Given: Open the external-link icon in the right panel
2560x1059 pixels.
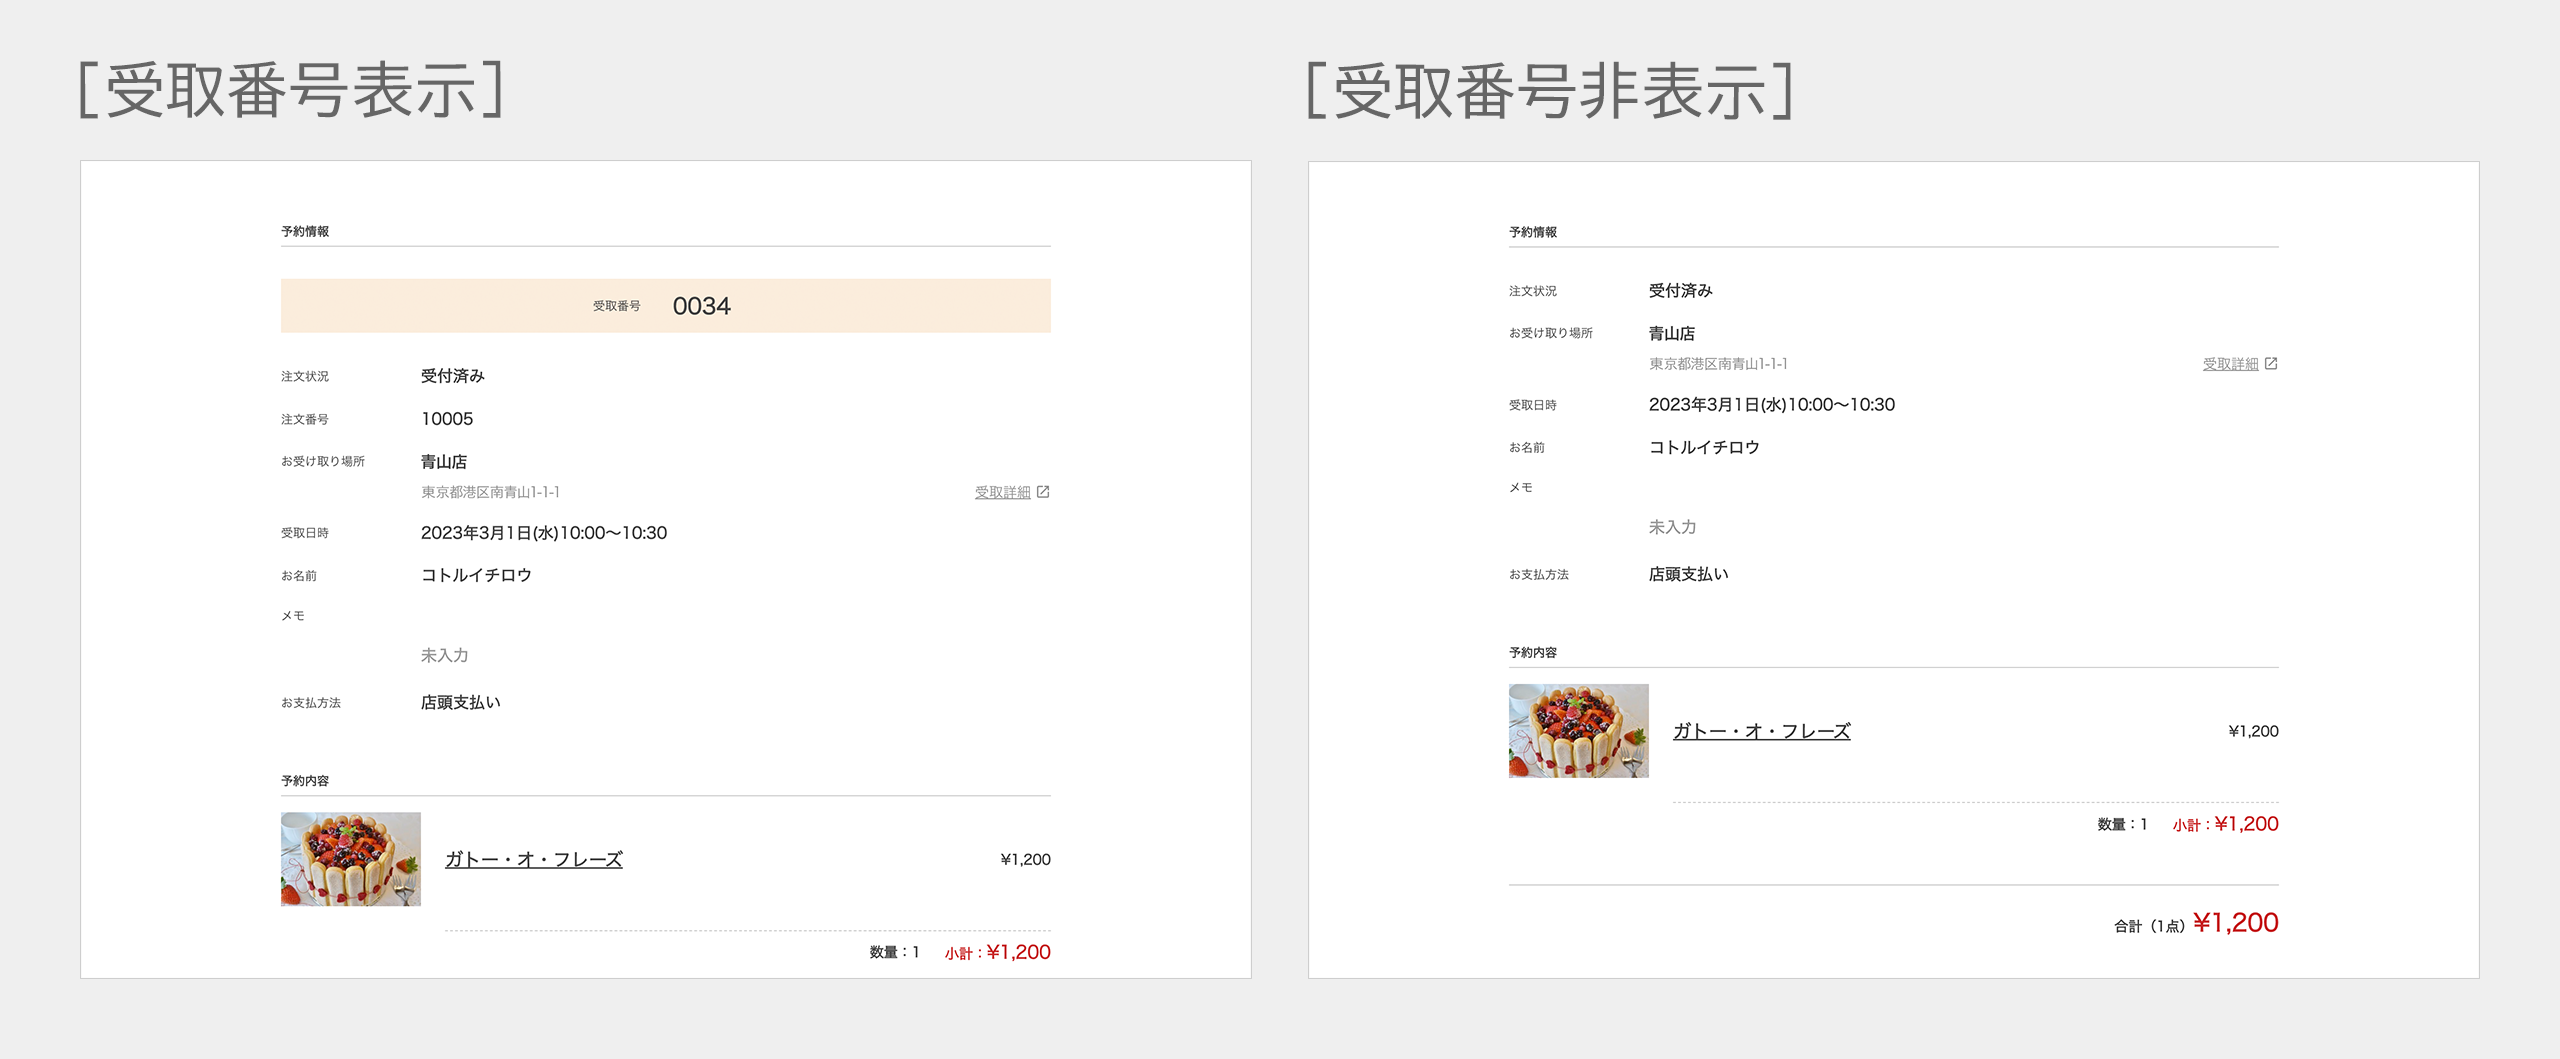Looking at the screenshot, I should 2271,364.
